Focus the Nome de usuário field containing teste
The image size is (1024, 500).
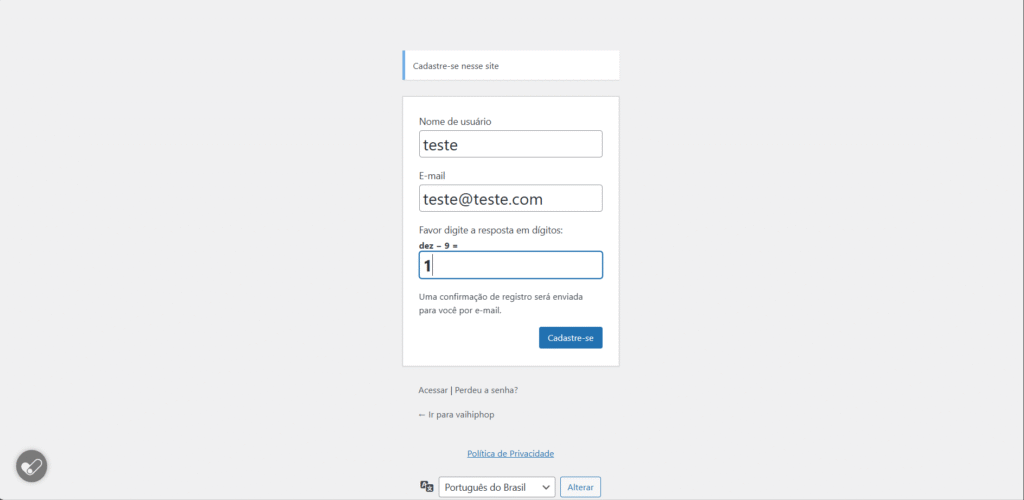(x=510, y=144)
